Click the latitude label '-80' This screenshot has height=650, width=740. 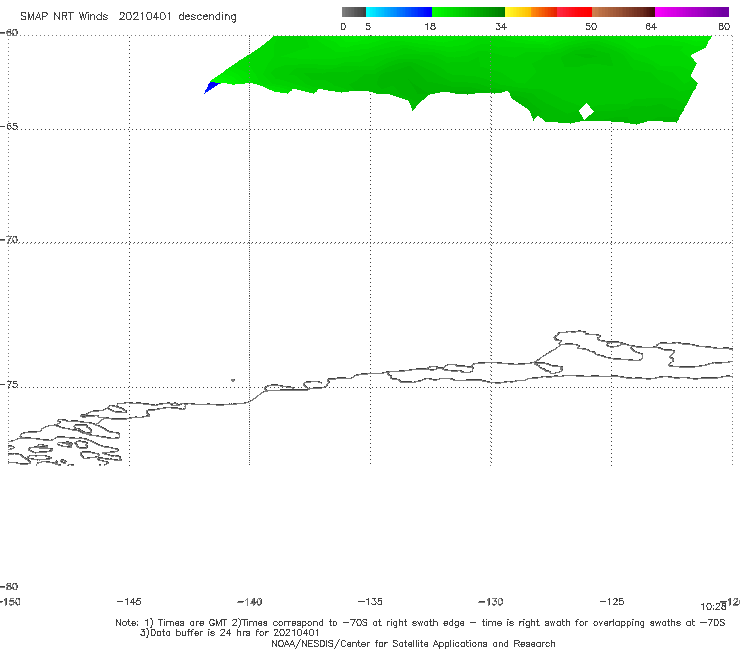(x=9, y=586)
